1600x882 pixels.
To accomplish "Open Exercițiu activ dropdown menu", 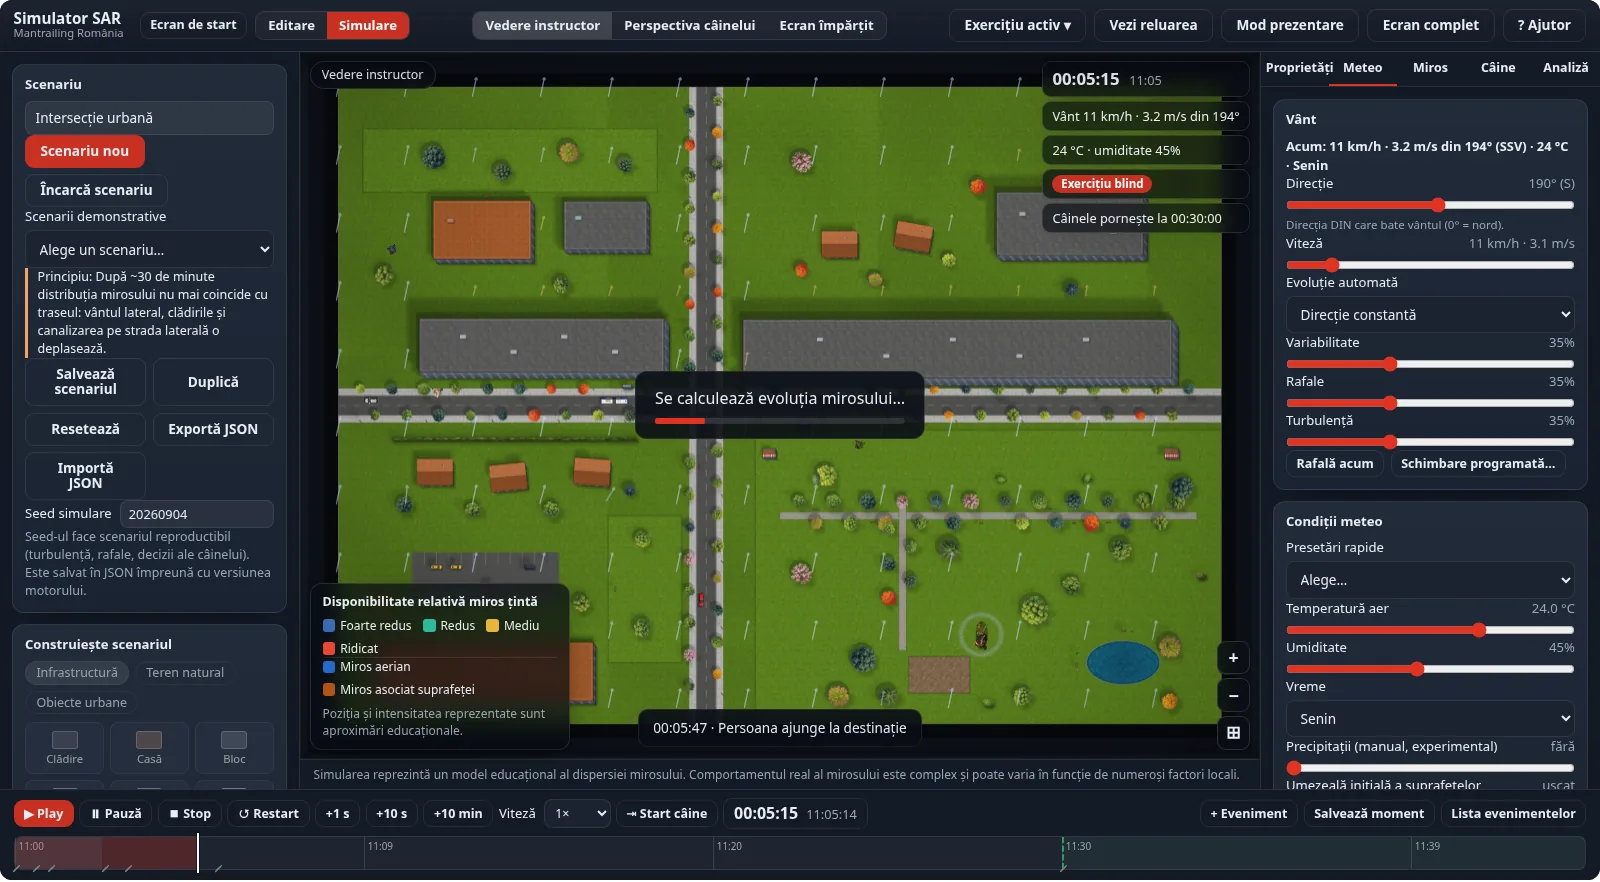I will click(x=1017, y=25).
